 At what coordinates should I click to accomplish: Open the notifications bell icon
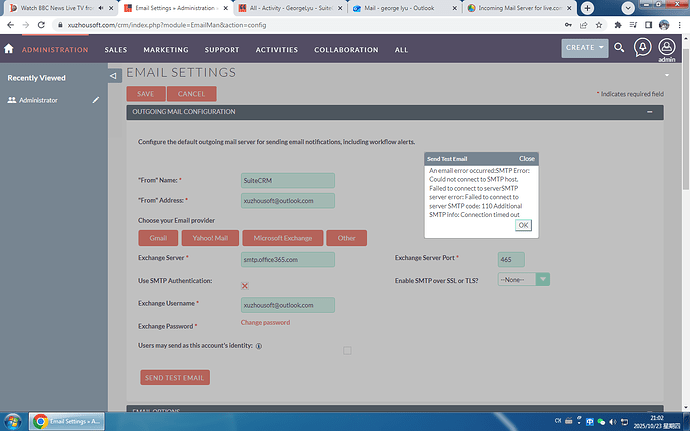643,47
